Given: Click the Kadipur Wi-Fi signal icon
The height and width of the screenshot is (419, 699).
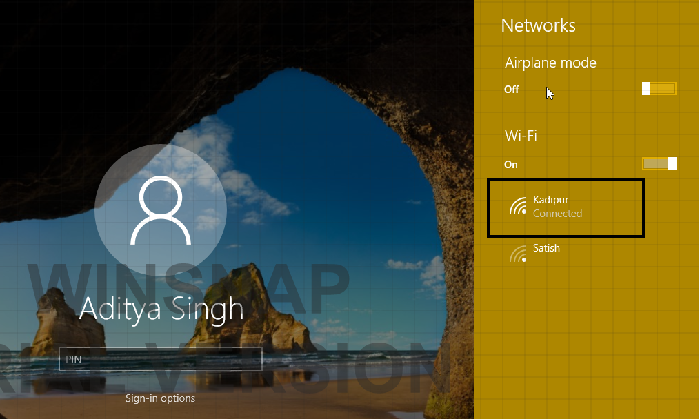Looking at the screenshot, I should click(518, 207).
